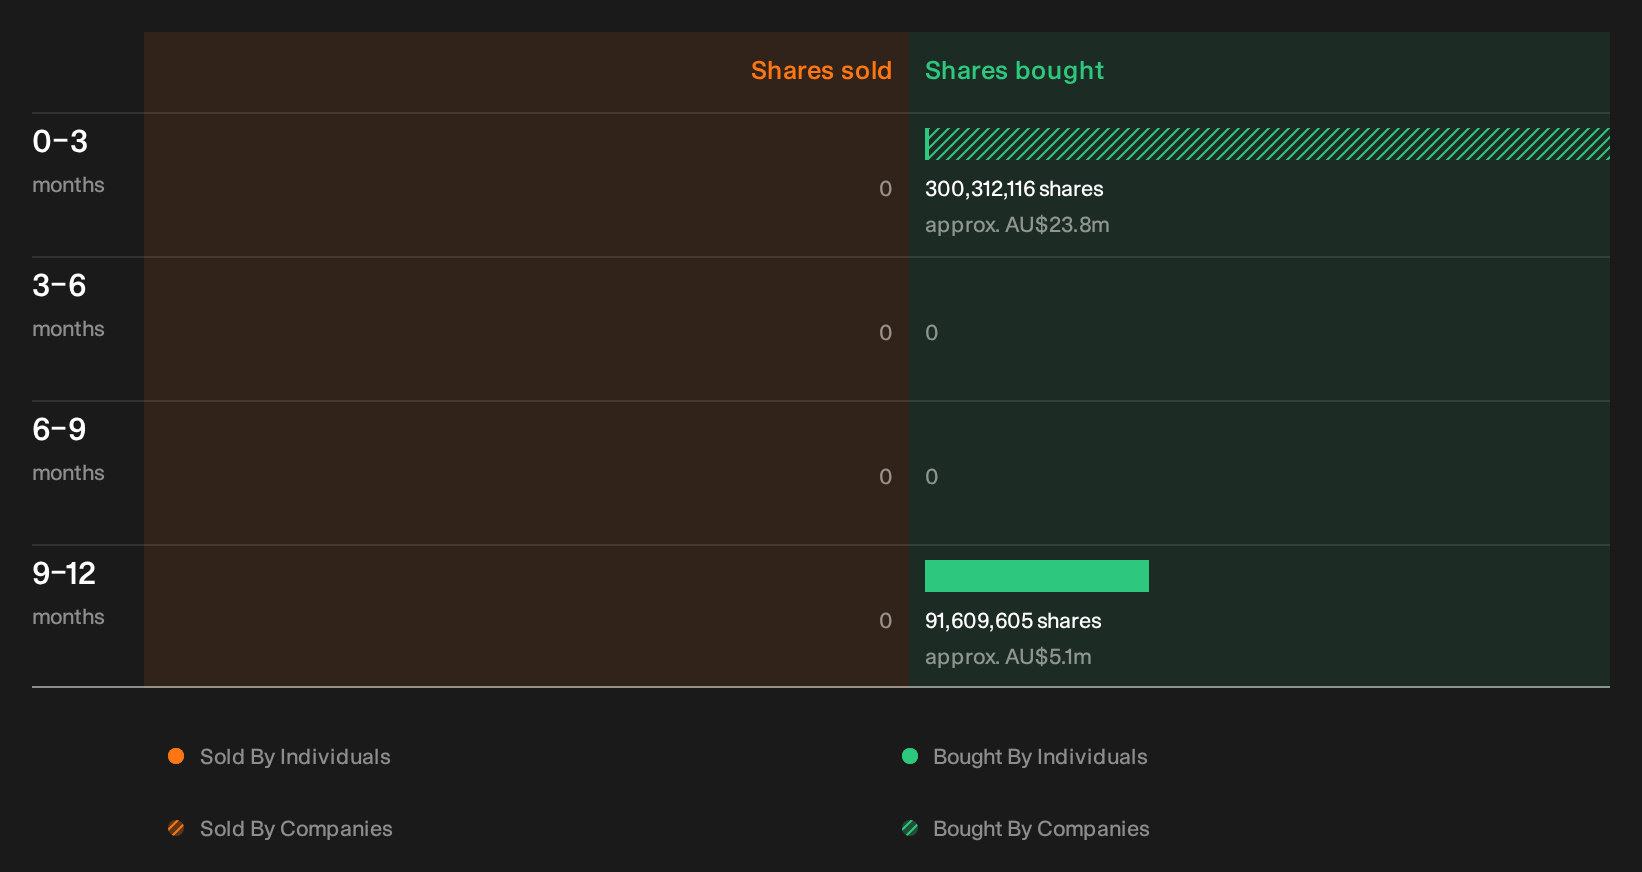Click the Bought By Individuals legend label
This screenshot has width=1642, height=872.
(x=1040, y=757)
